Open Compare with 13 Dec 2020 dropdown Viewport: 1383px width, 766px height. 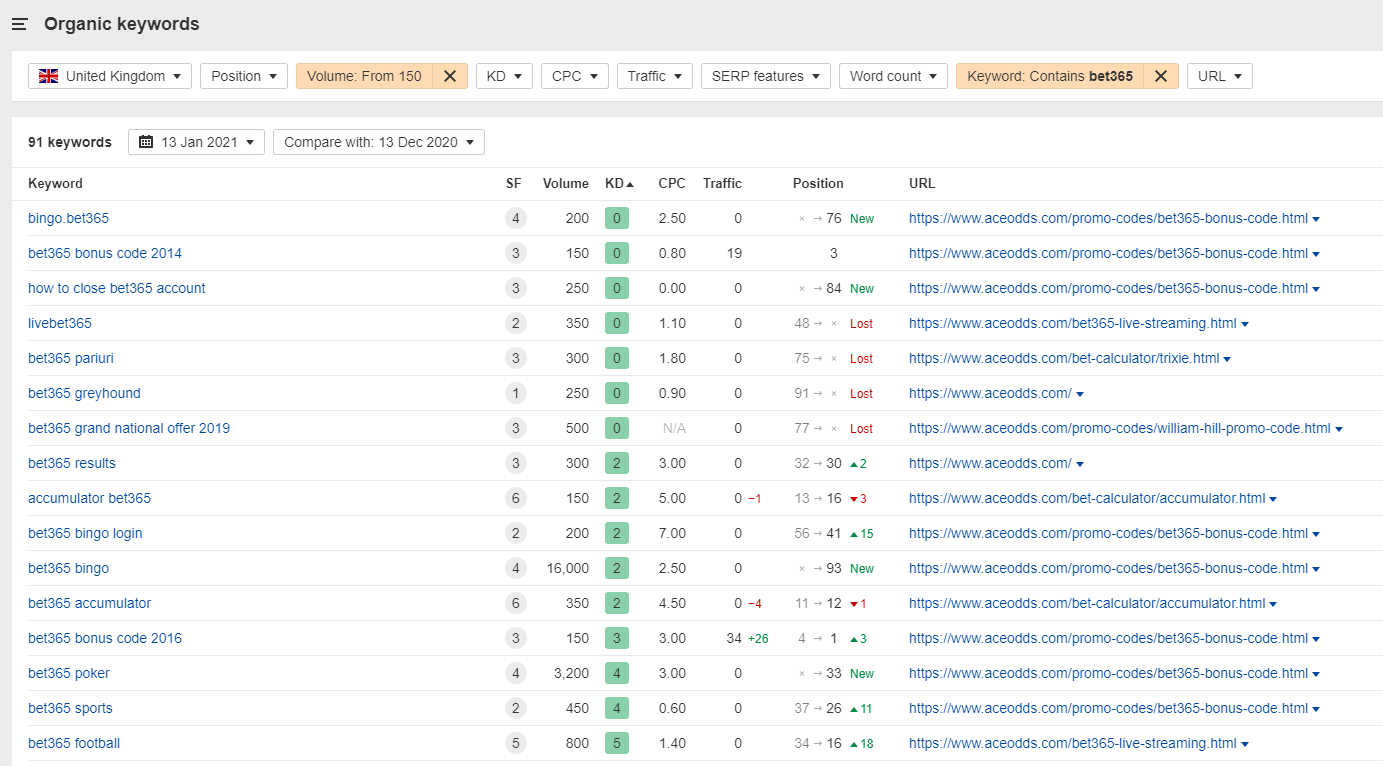[x=378, y=142]
